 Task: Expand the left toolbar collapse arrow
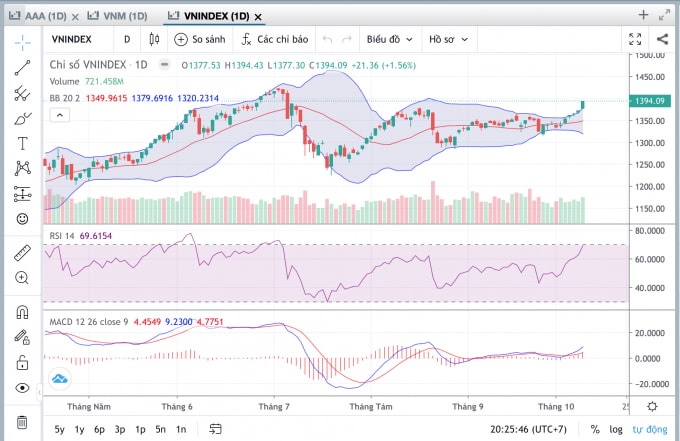[40, 392]
